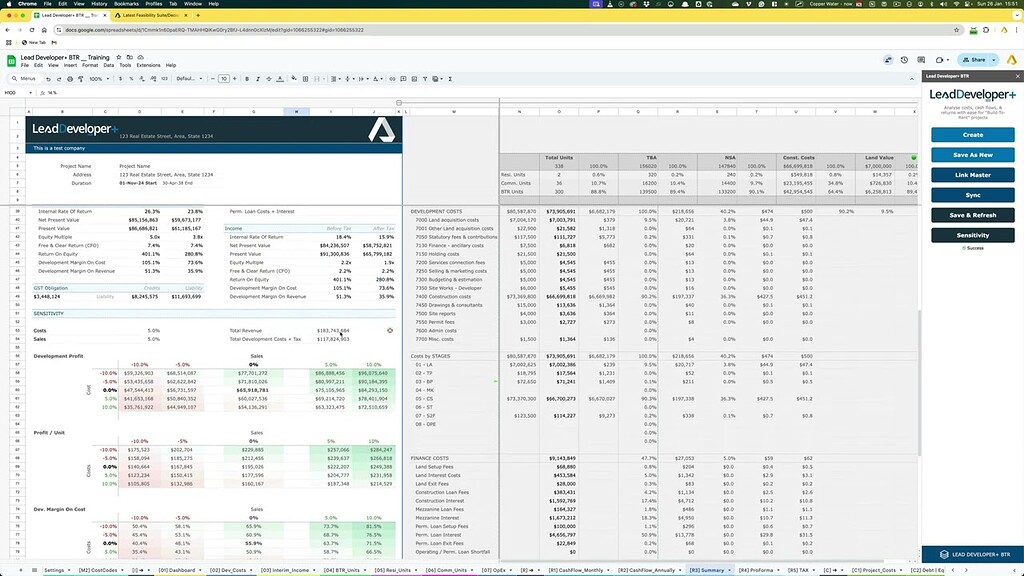Insert a comment from toolbar

click(x=404, y=79)
